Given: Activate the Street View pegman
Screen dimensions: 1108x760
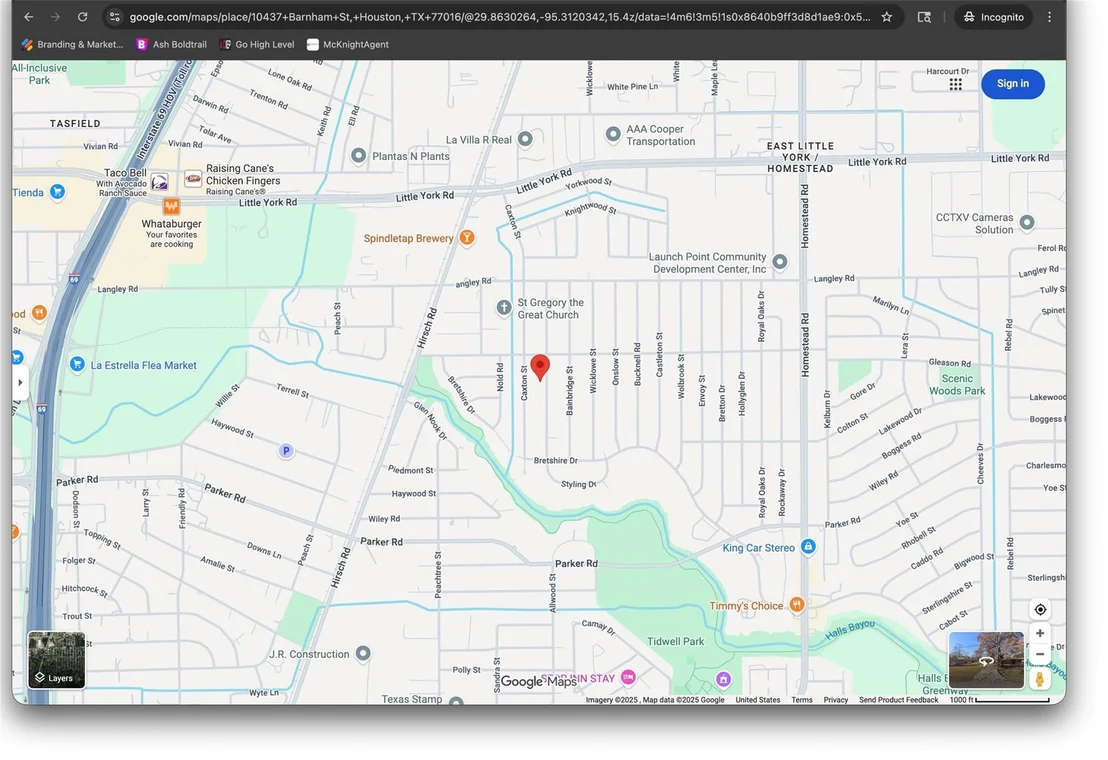Looking at the screenshot, I should [1039, 679].
